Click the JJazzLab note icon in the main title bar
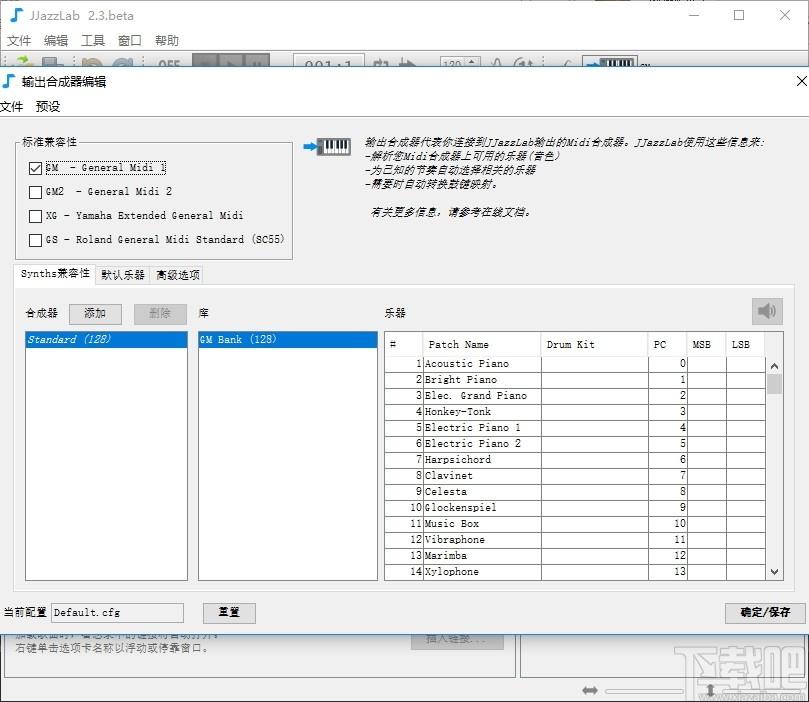The image size is (809, 702). pos(17,15)
